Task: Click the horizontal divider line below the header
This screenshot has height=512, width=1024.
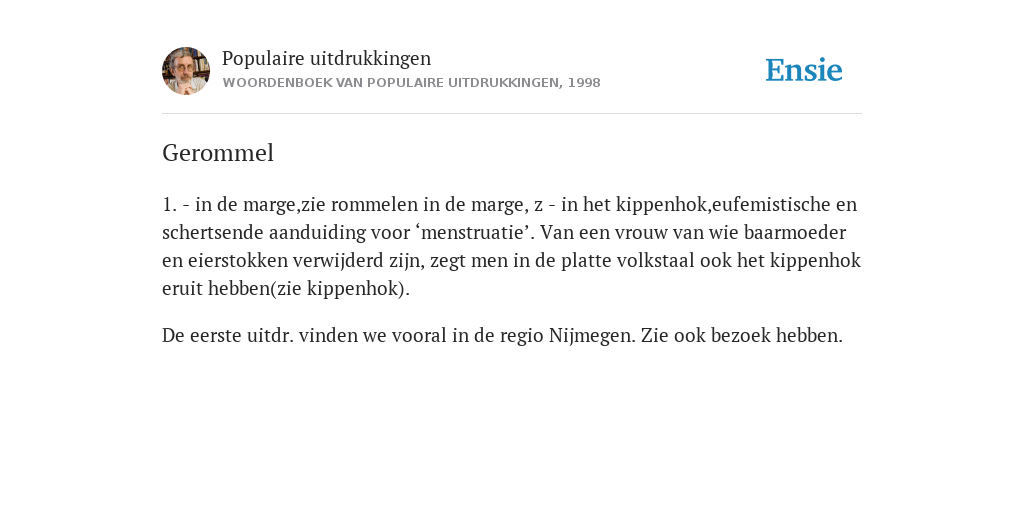Action: pos(512,114)
